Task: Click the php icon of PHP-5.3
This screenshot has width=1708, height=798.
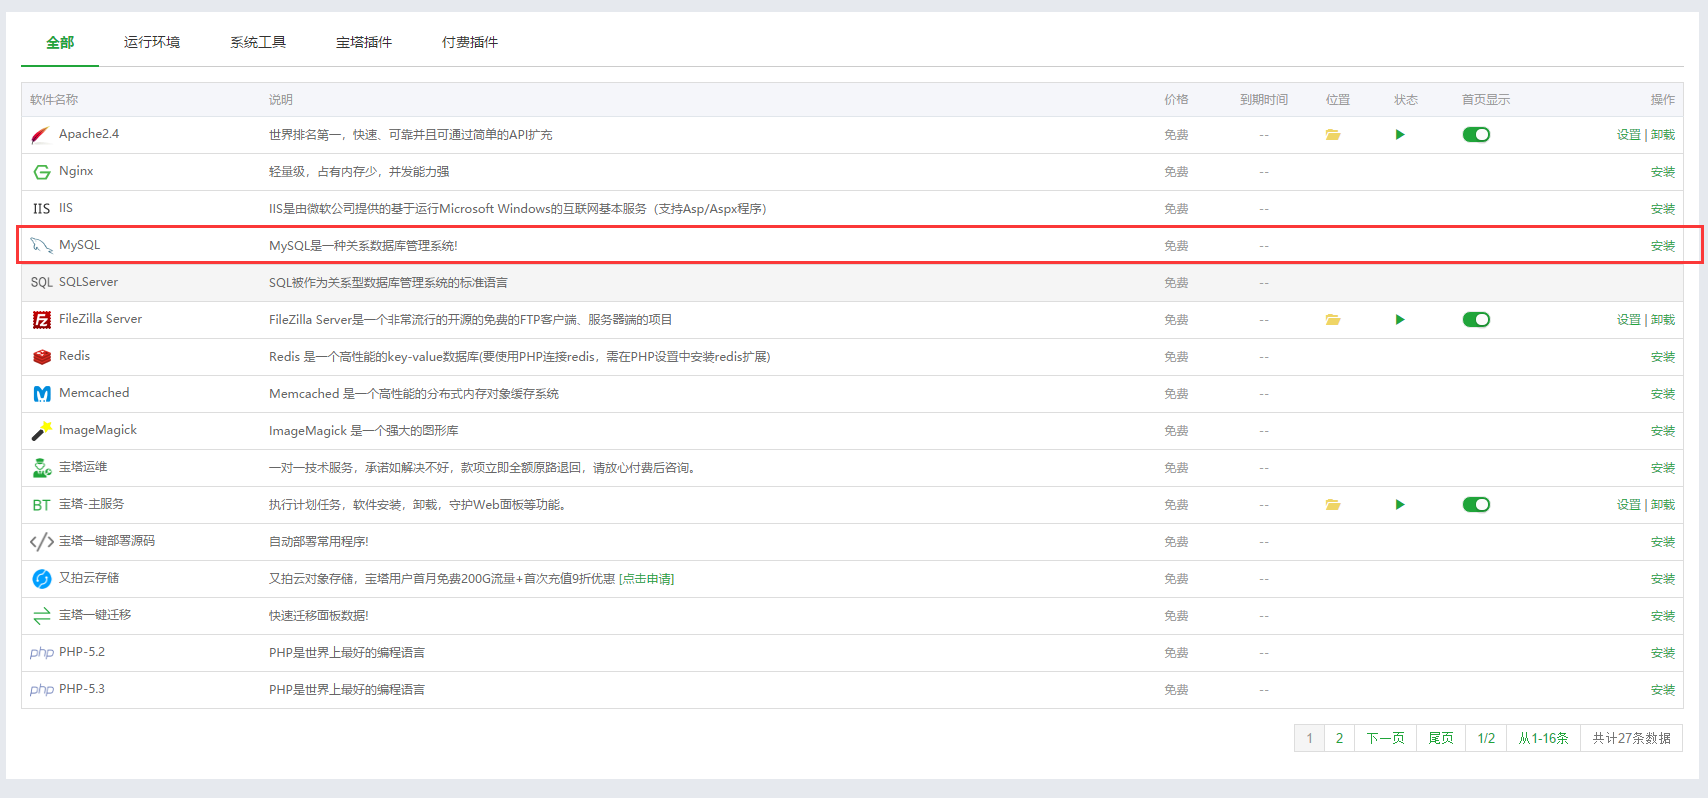Action: (41, 690)
